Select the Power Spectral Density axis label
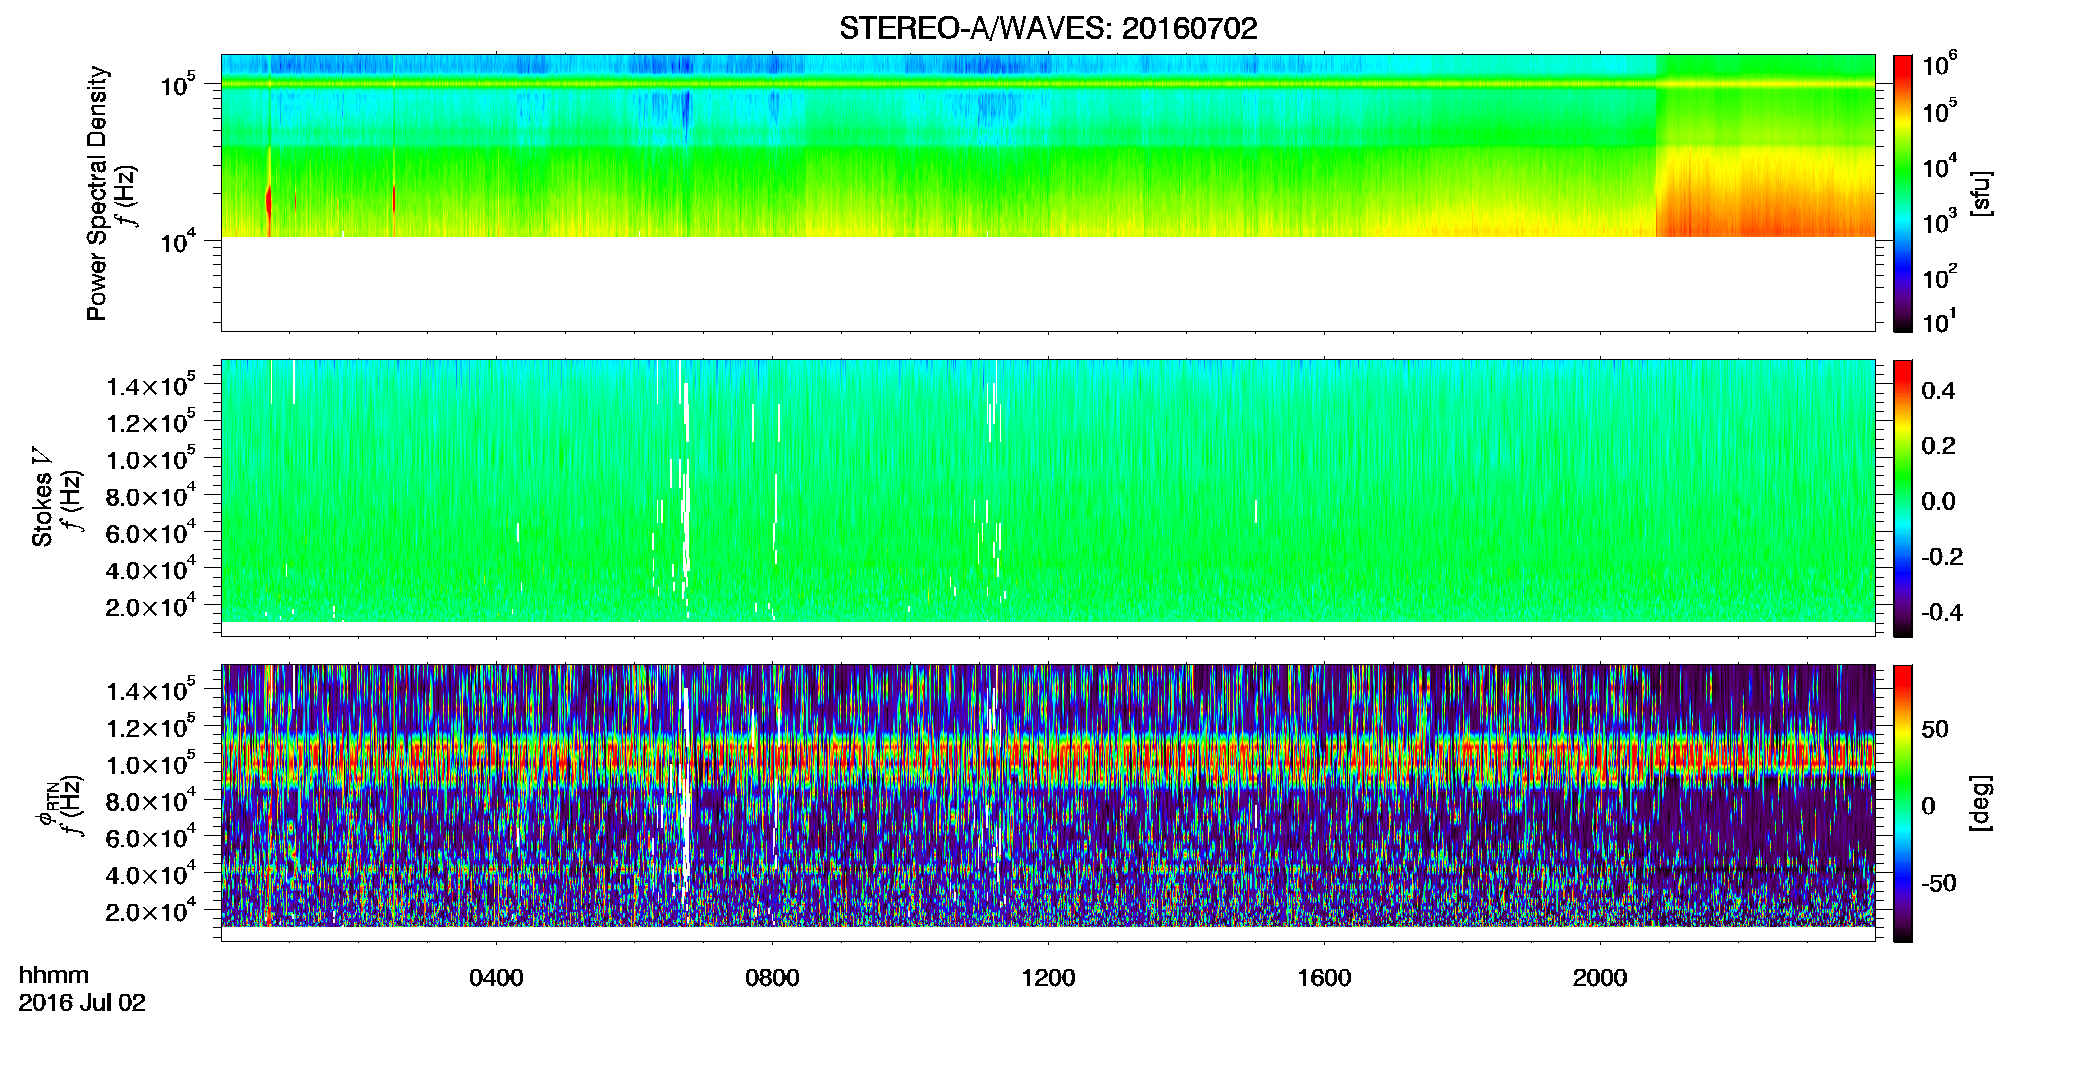 click(97, 193)
